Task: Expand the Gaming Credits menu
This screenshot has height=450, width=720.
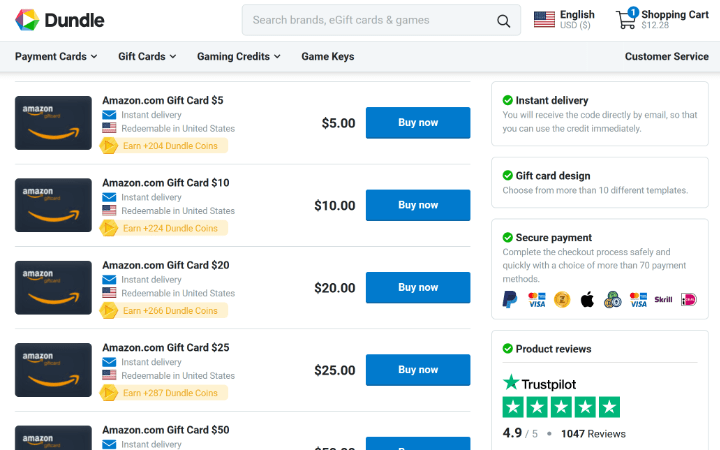Action: tap(239, 56)
